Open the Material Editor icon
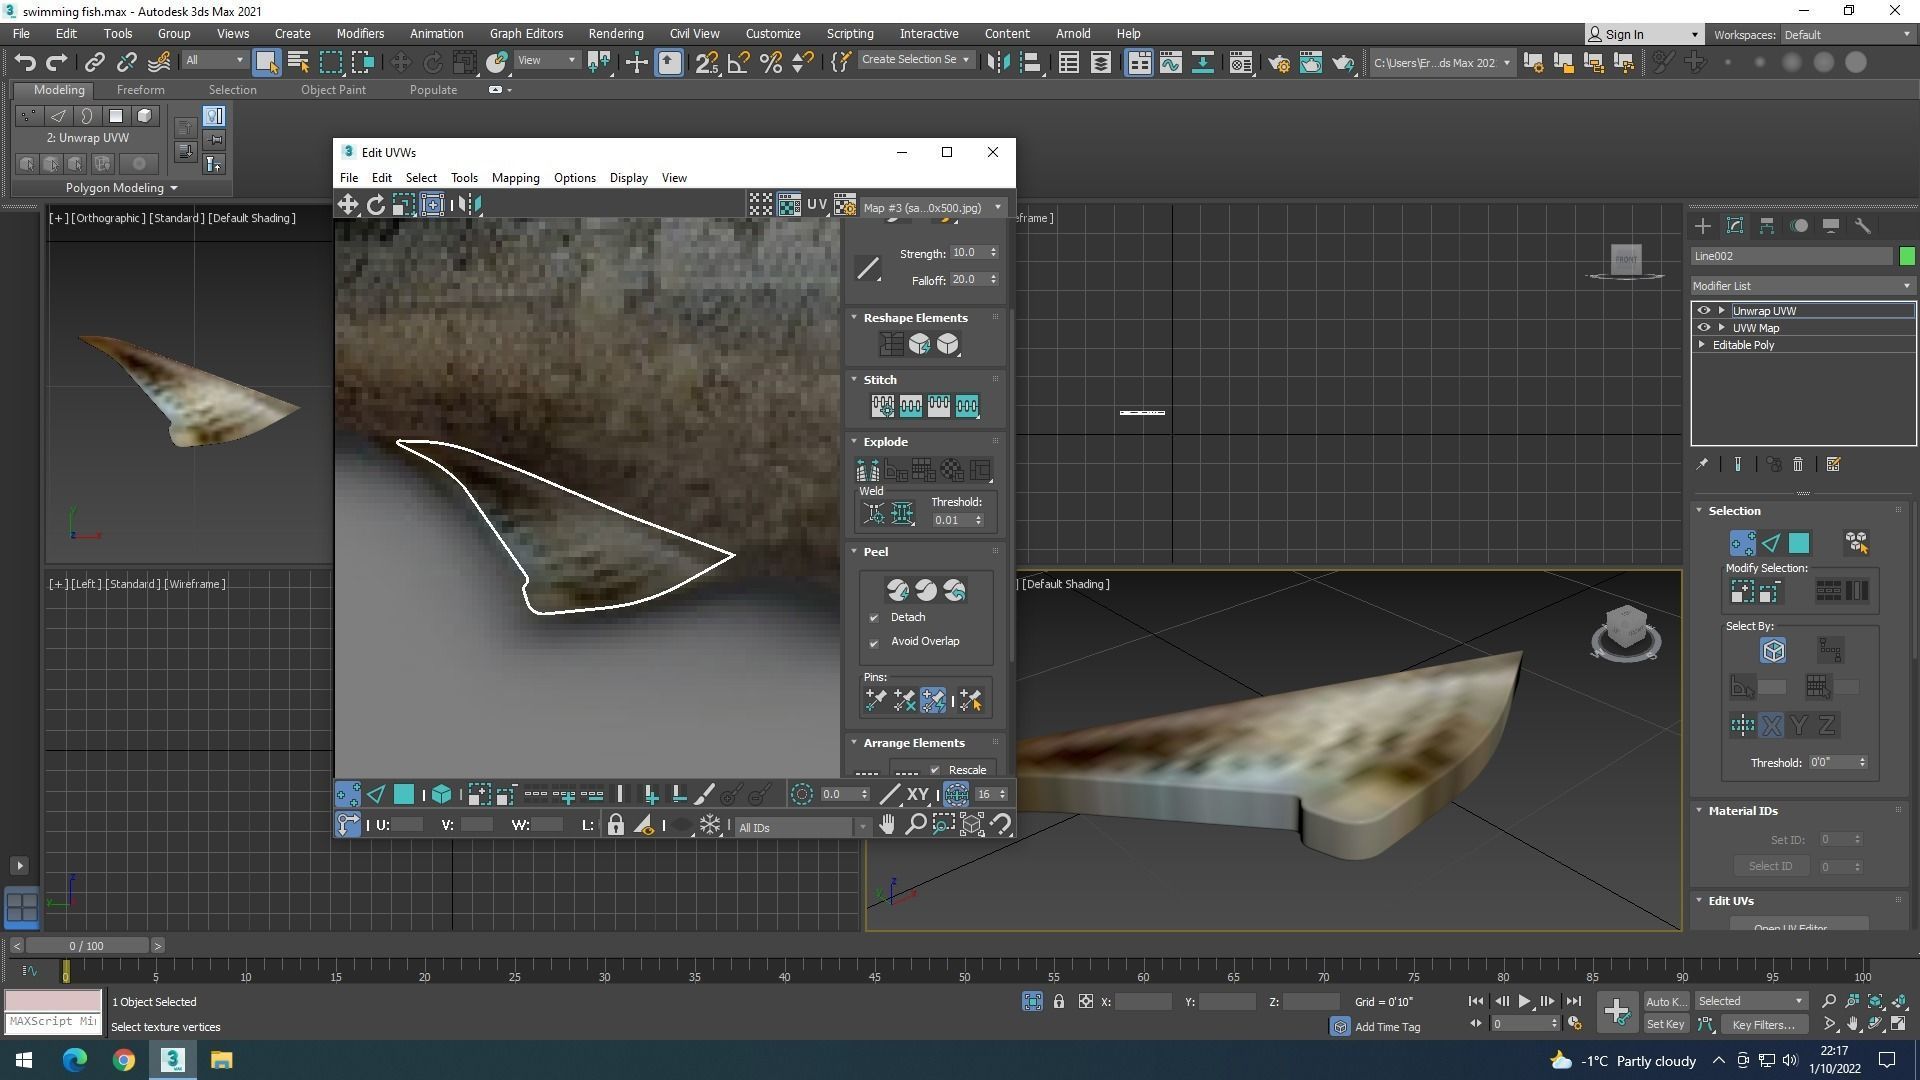Screen dimensions: 1920x1080 pos(1241,62)
